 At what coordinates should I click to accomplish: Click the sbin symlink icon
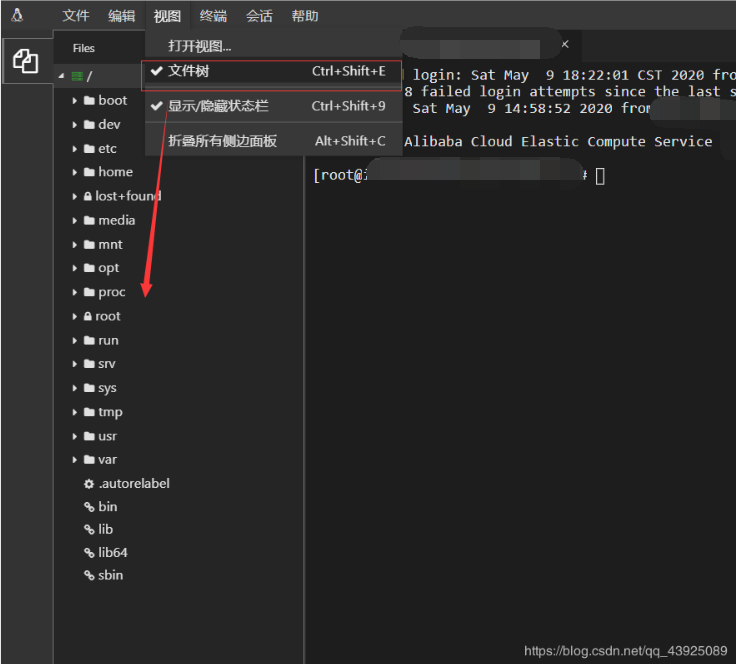click(89, 575)
